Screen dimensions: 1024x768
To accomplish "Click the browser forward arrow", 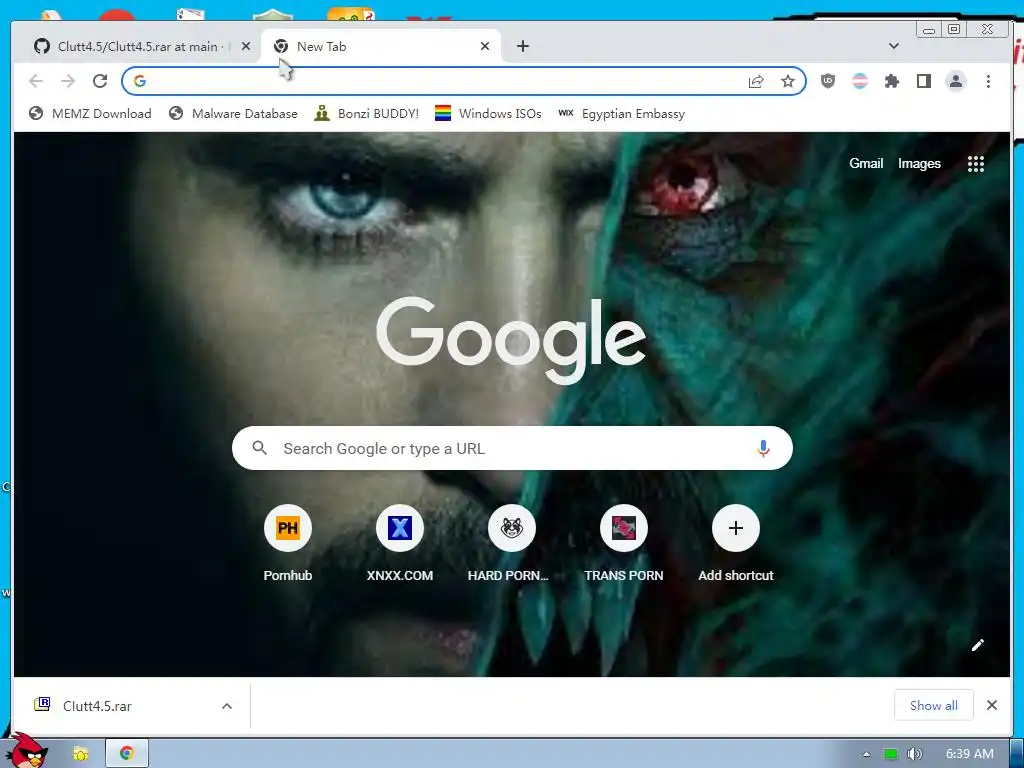I will point(68,81).
